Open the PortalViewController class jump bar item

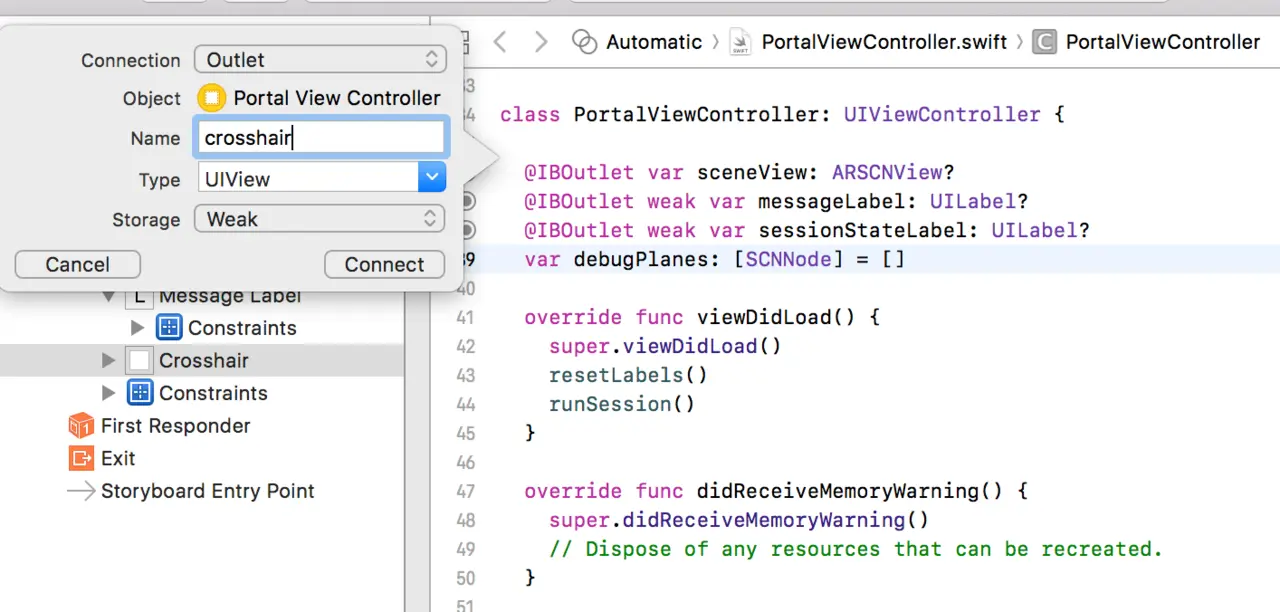click(1163, 42)
